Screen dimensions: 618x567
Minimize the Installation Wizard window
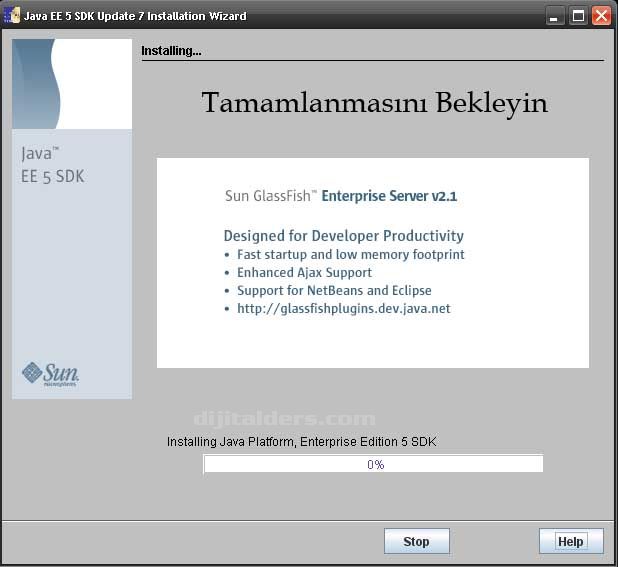pyautogui.click(x=554, y=16)
